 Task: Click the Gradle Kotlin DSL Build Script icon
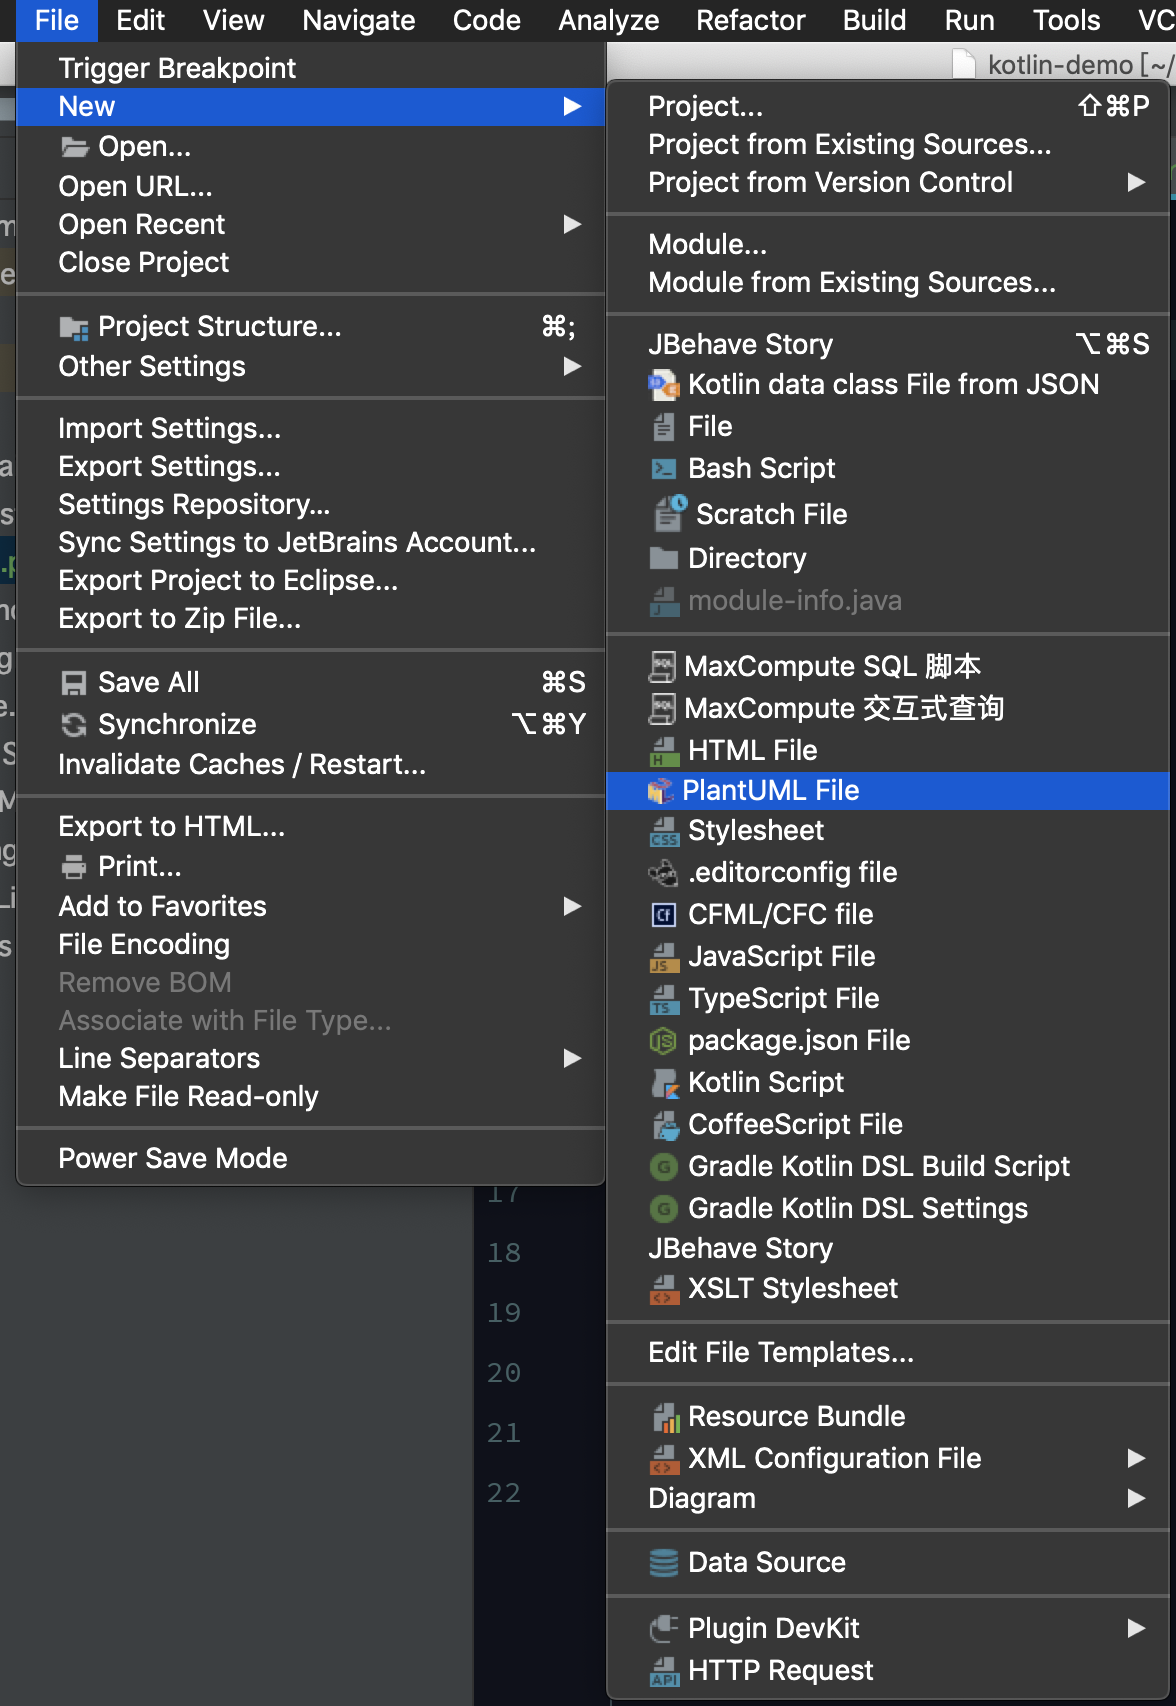[663, 1167]
